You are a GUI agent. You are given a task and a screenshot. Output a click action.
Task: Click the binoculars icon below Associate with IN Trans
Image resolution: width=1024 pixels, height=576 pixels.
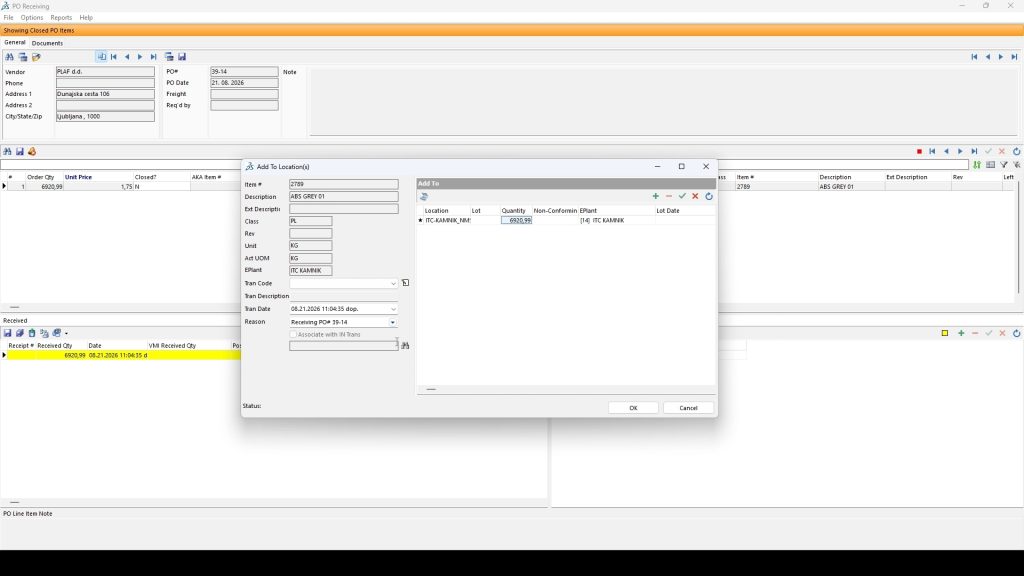pos(405,345)
